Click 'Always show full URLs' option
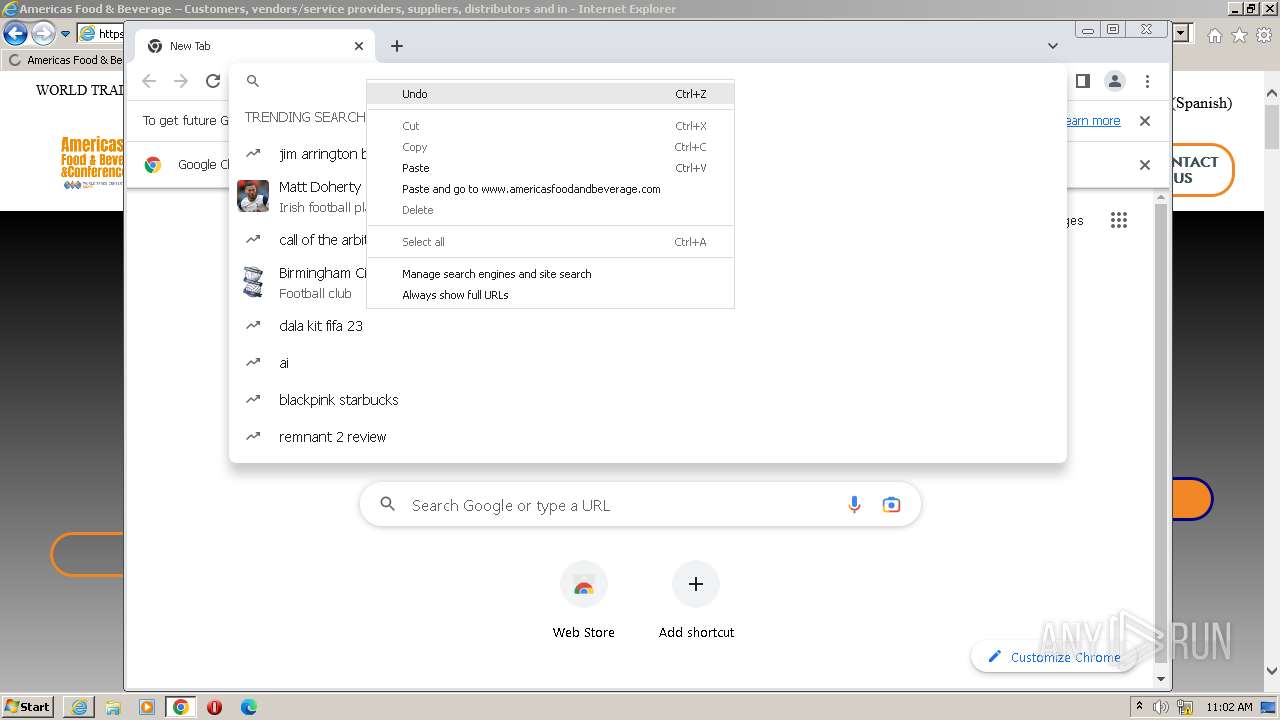This screenshot has height=720, width=1280. click(550, 295)
